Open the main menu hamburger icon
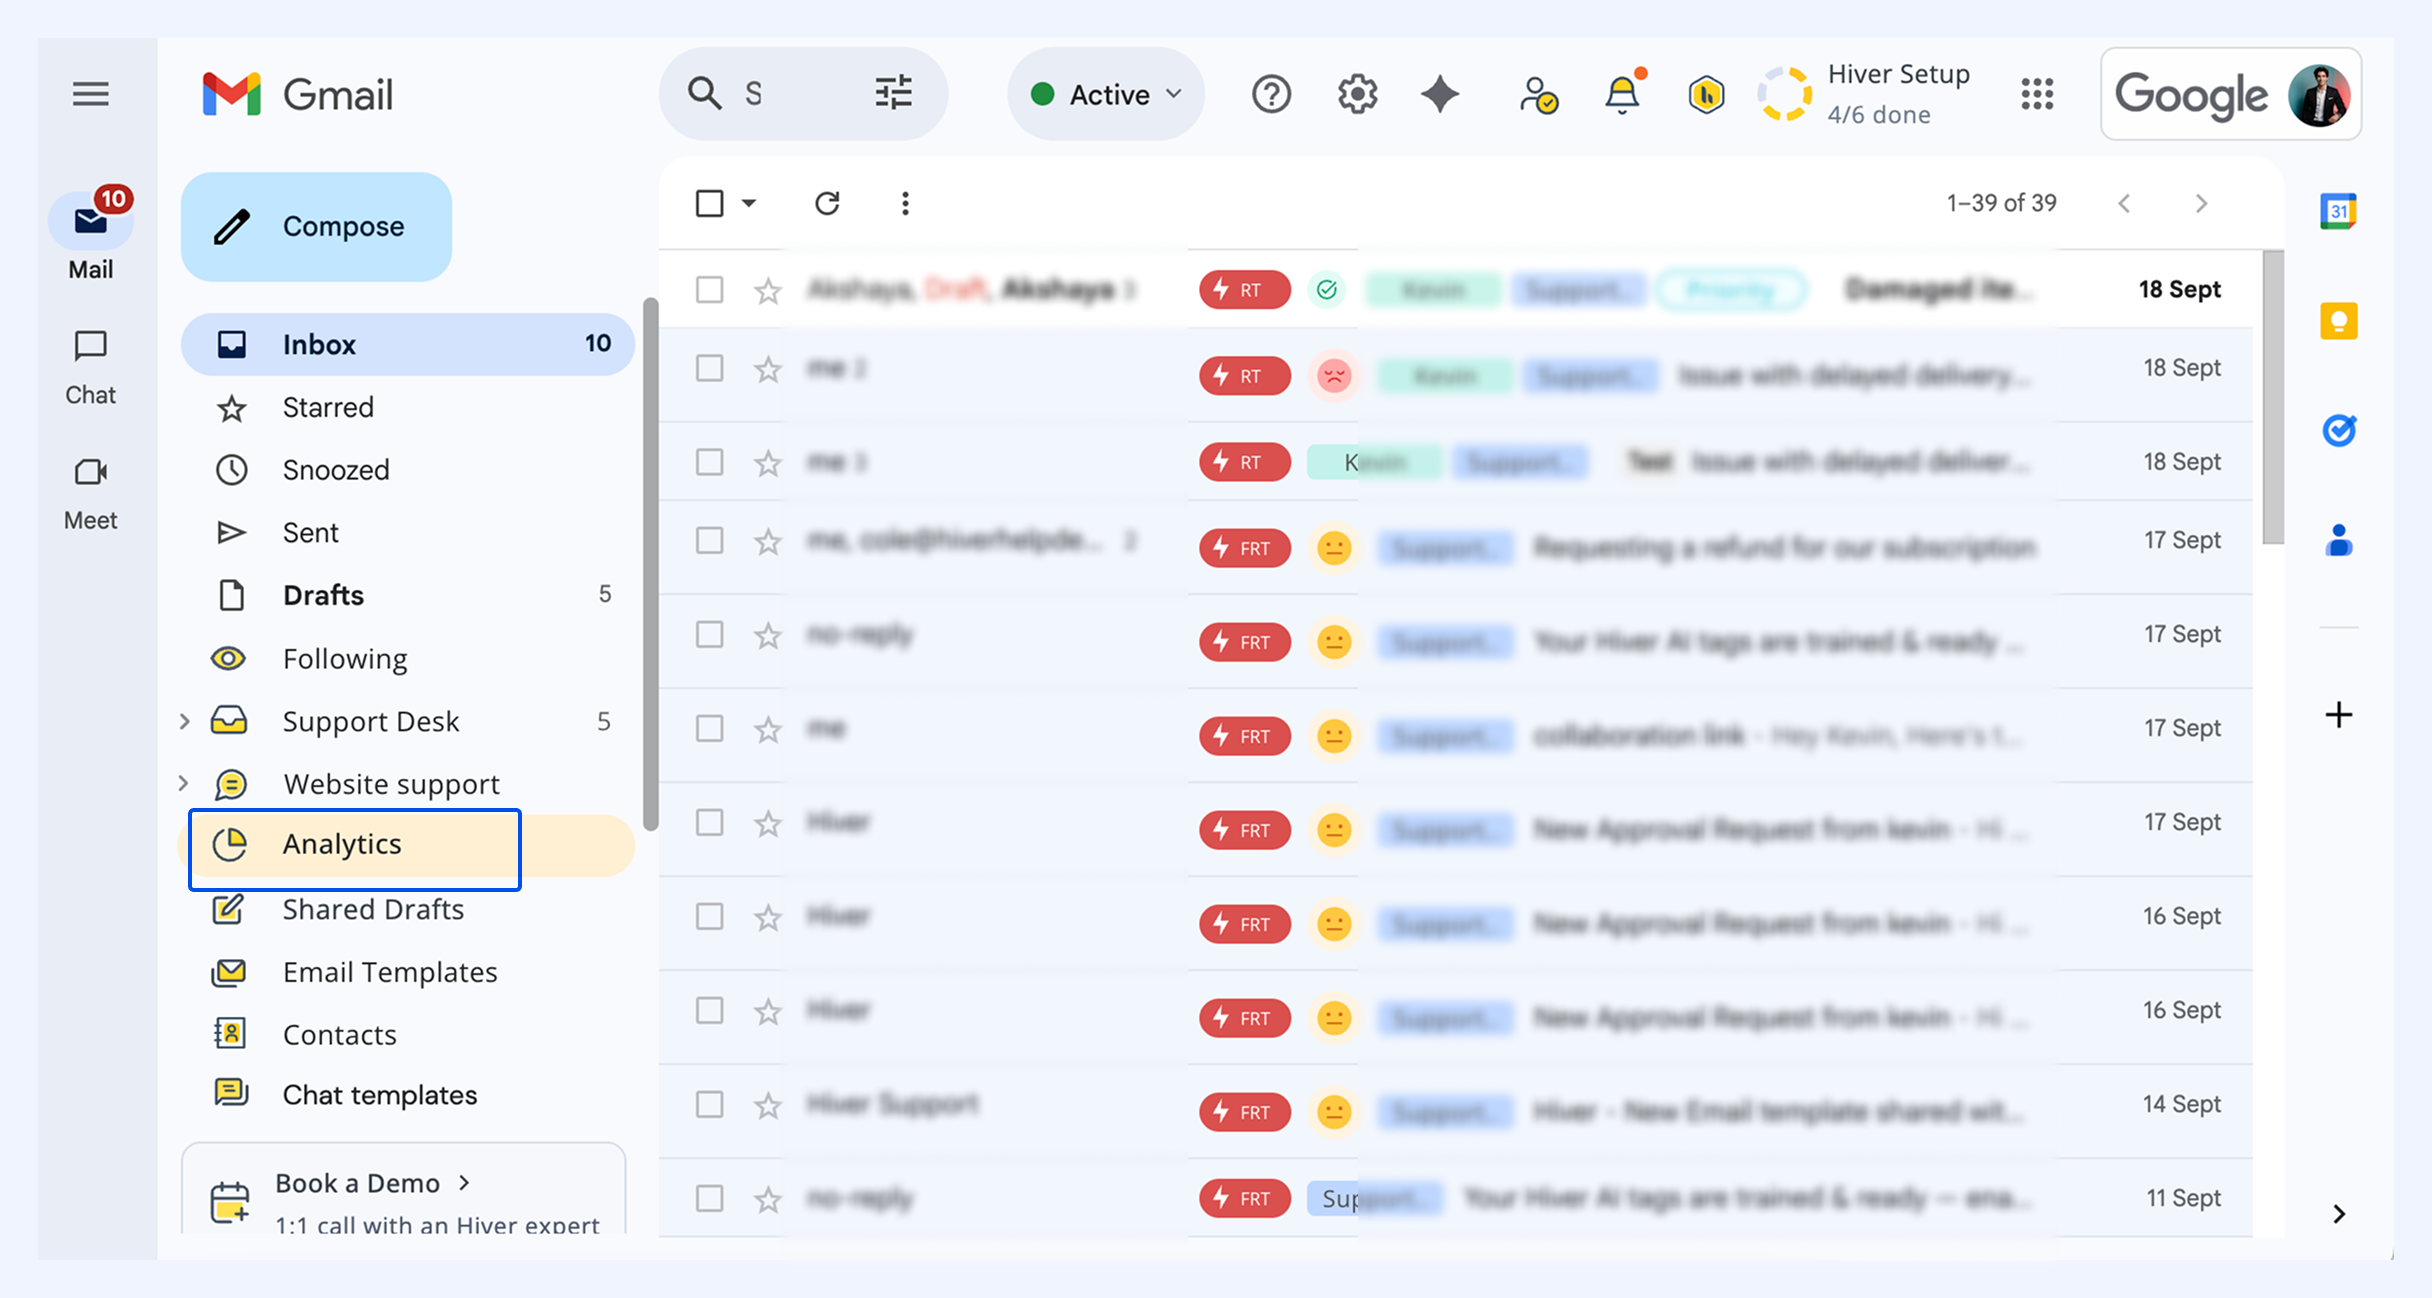Image resolution: width=2432 pixels, height=1298 pixels. [91, 95]
